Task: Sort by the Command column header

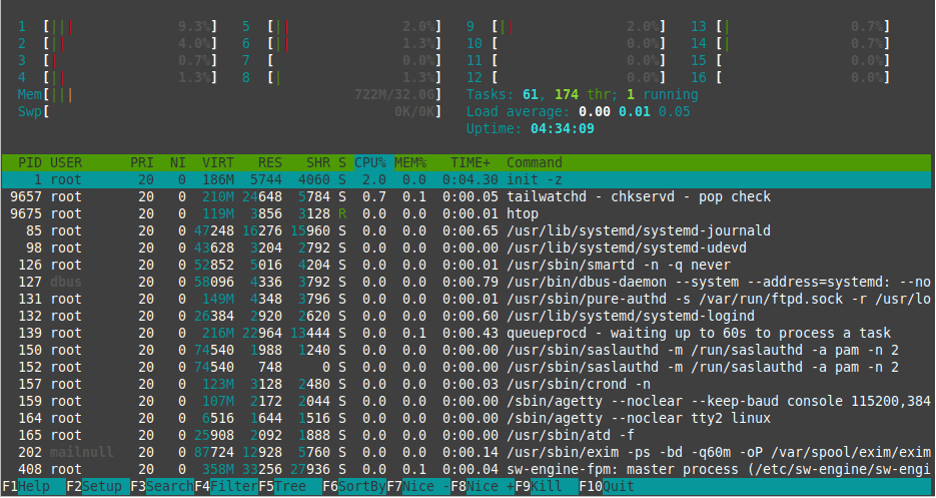Action: tap(534, 162)
